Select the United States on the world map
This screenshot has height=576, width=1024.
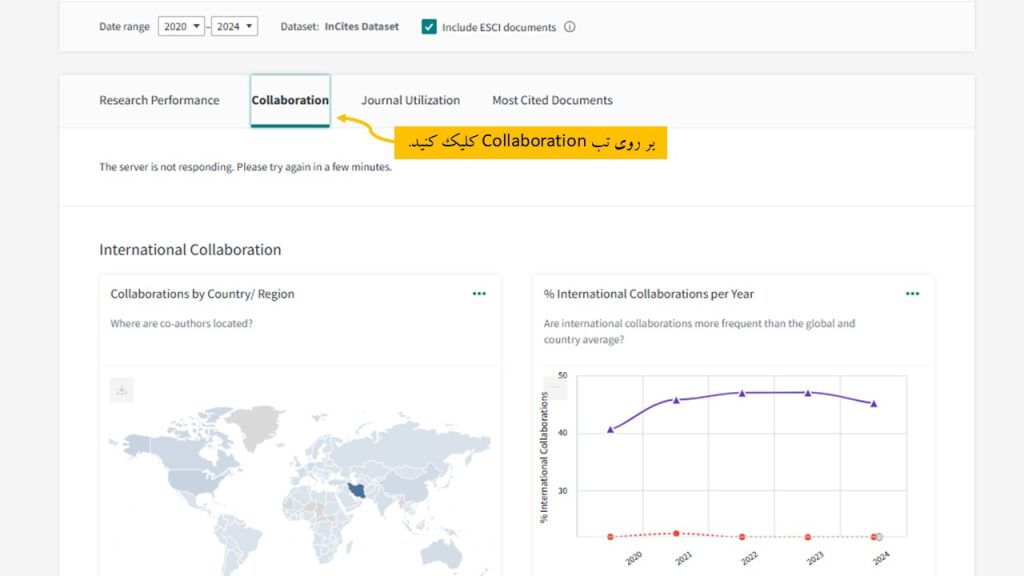tap(190, 482)
